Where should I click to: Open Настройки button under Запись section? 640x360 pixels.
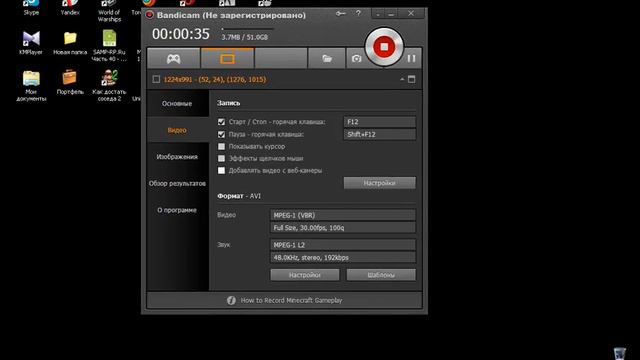coord(380,183)
